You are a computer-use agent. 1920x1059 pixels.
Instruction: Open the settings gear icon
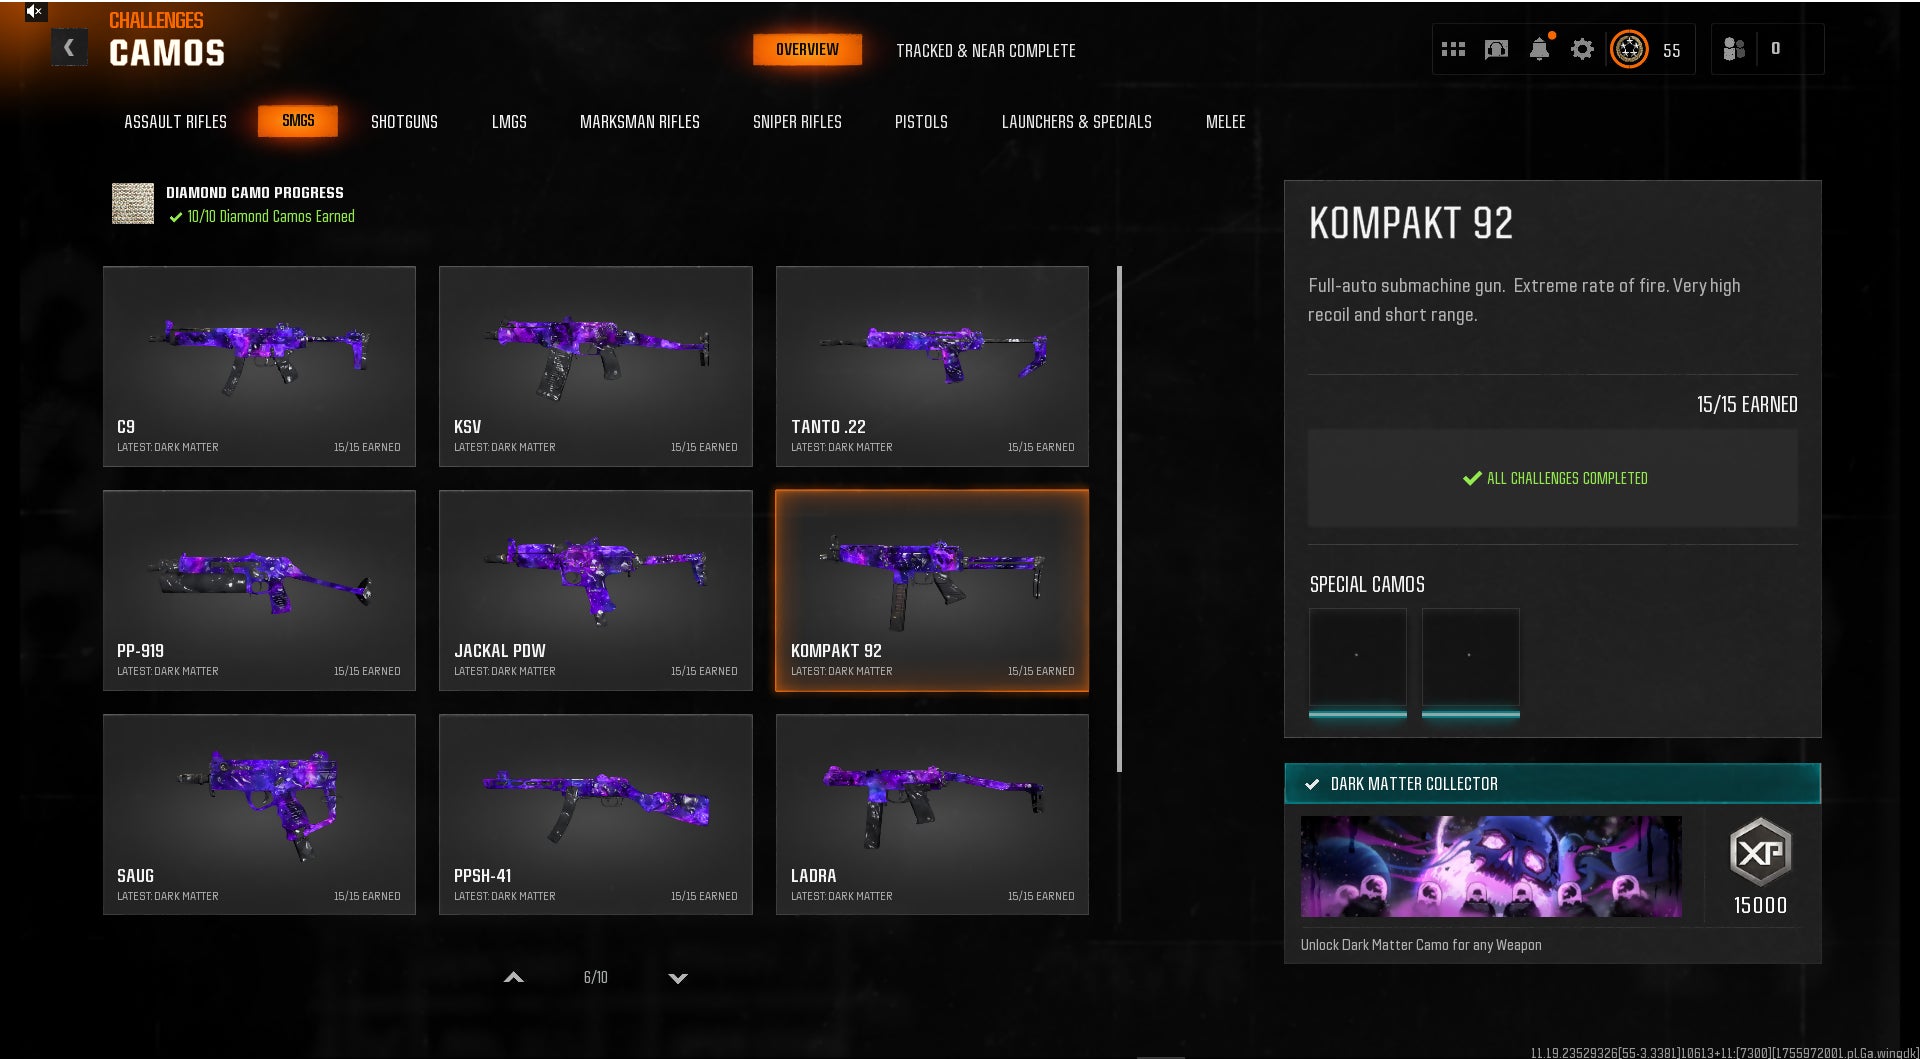pyautogui.click(x=1582, y=49)
